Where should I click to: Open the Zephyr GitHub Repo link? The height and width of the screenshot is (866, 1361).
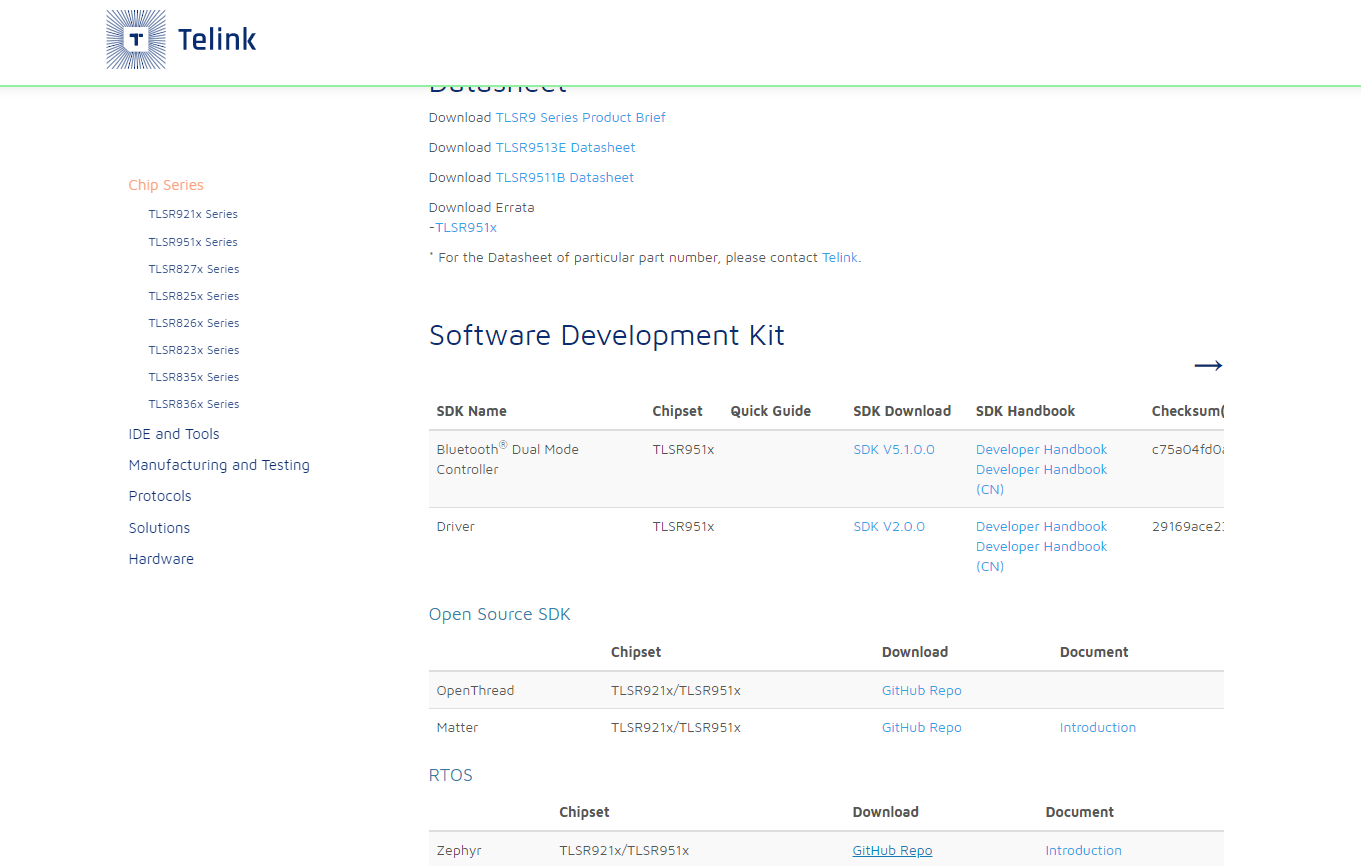click(892, 850)
